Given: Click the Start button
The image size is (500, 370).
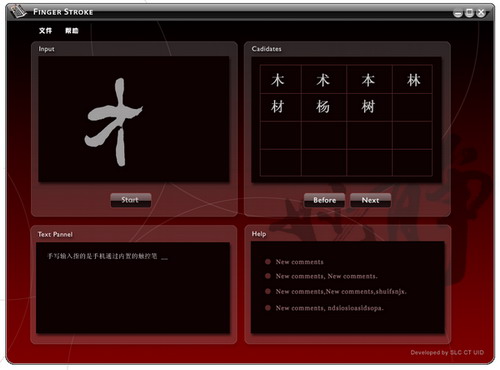Looking at the screenshot, I should pyautogui.click(x=131, y=200).
